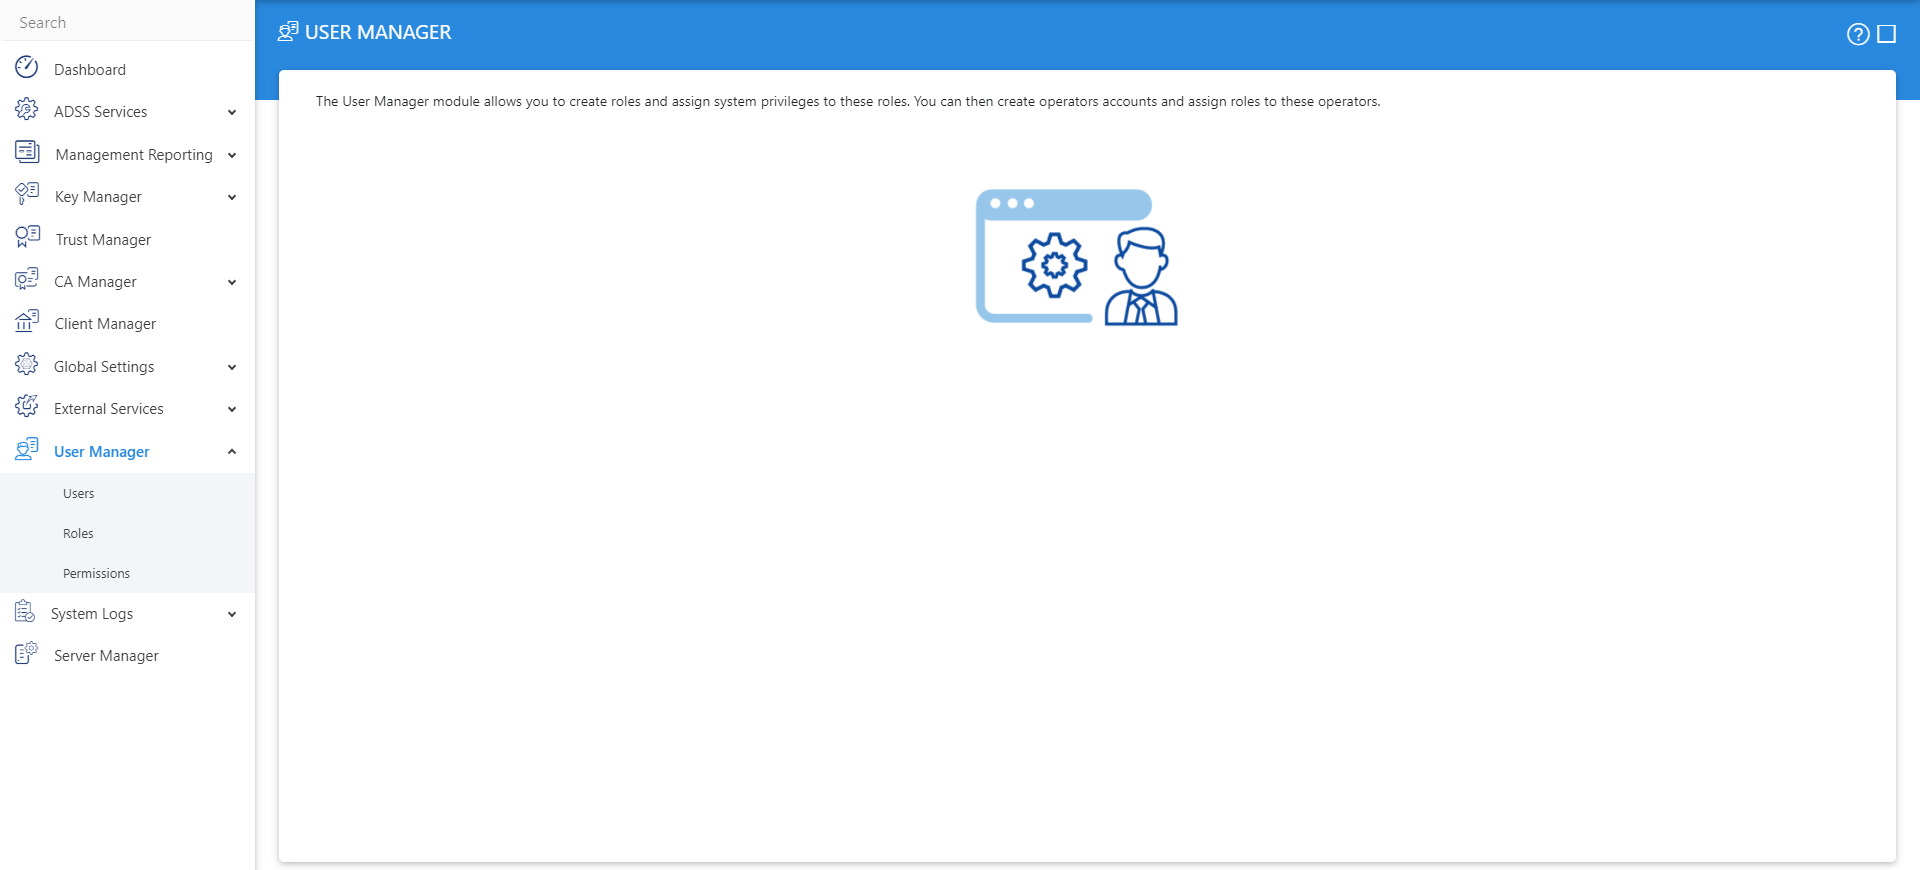Click the Trust Manager certificate icon
This screenshot has height=870, width=1920.
click(27, 238)
